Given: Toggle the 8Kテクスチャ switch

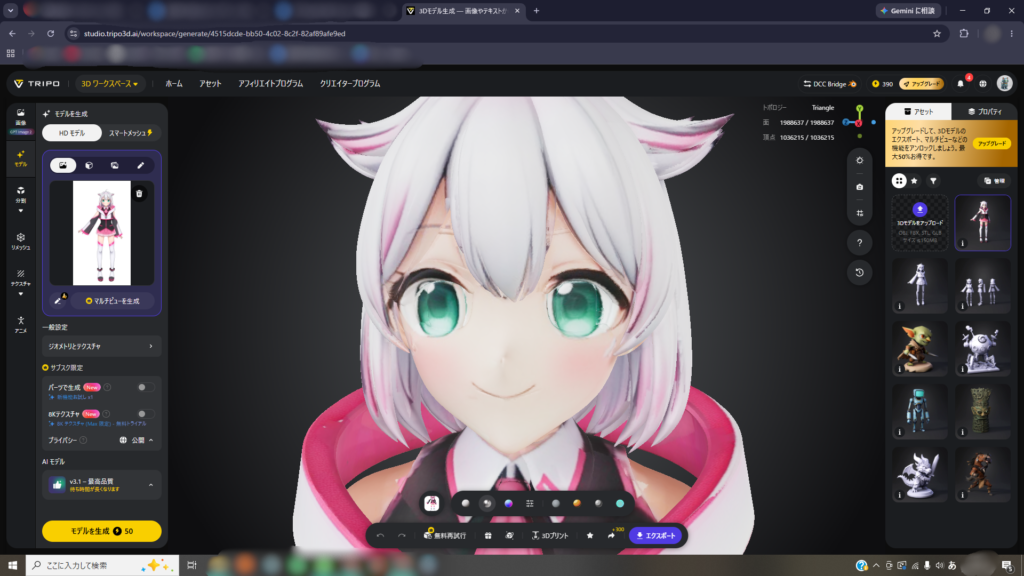Looking at the screenshot, I should tap(145, 413).
